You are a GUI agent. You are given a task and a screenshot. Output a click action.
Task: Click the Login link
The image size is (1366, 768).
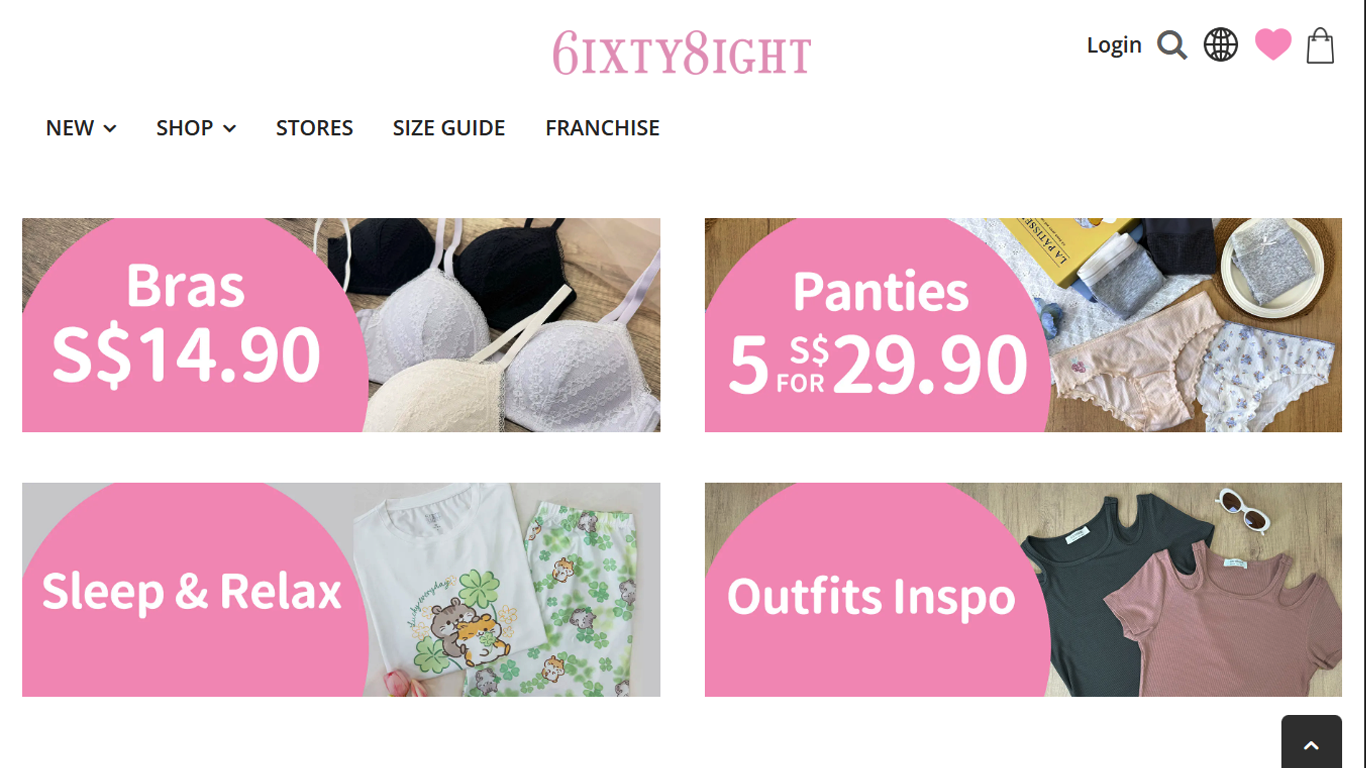[1114, 45]
